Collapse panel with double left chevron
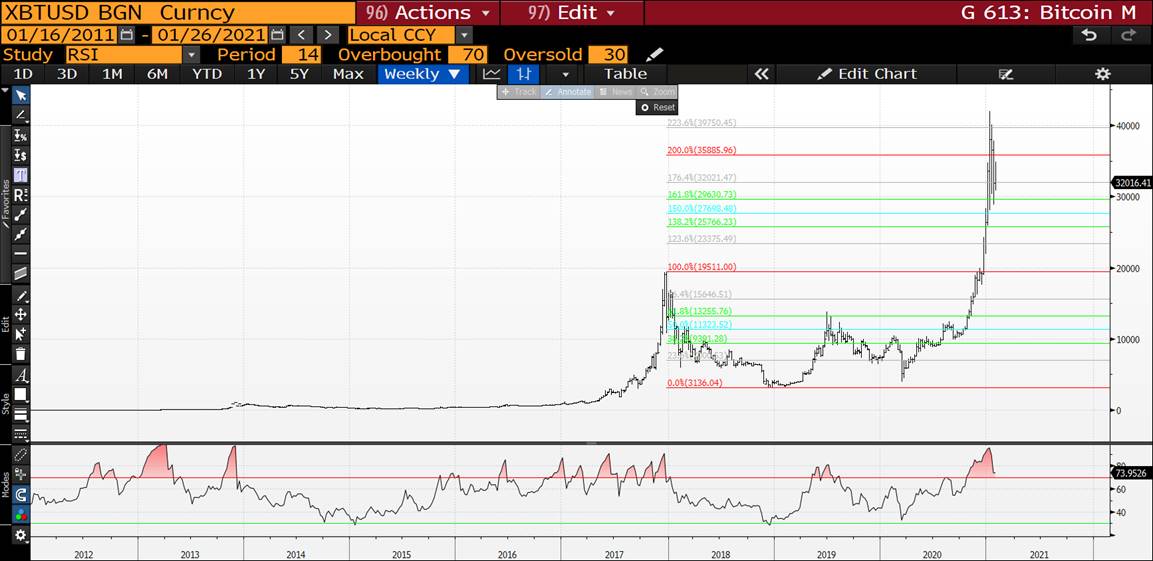Image resolution: width=1153 pixels, height=561 pixels. [762, 74]
